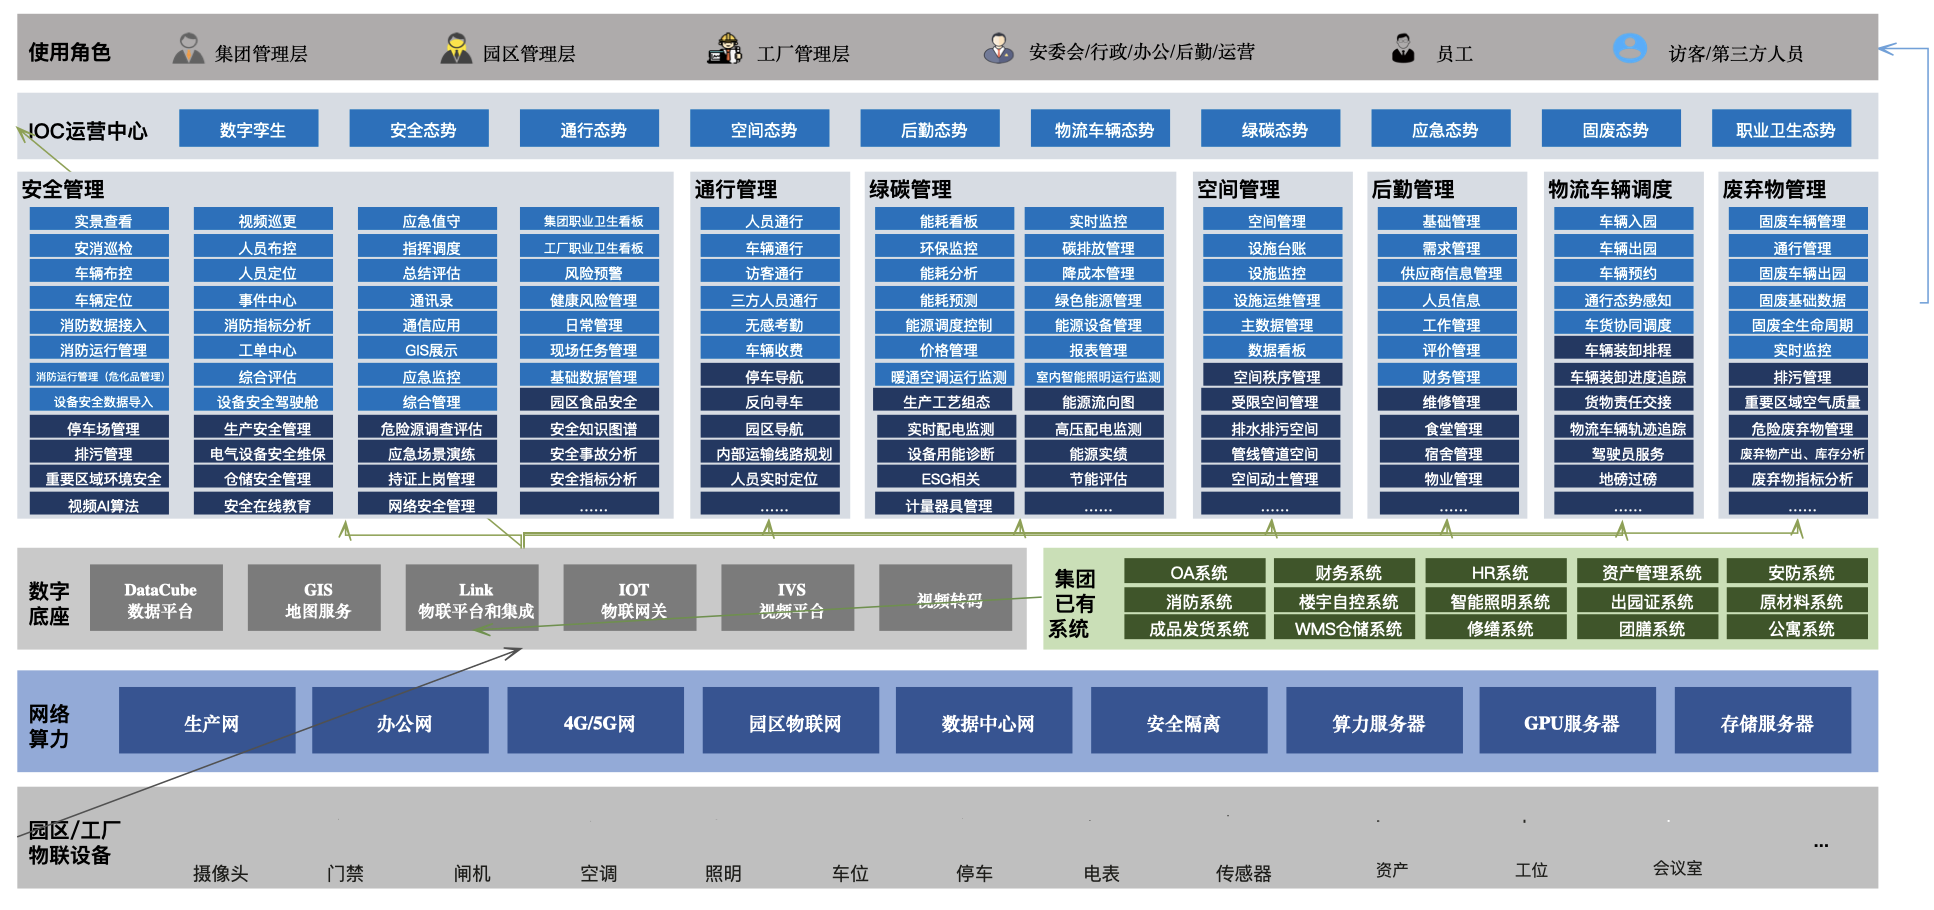1934x910 pixels.
Task: Click the 危险废弃物管理 item
Action: [x=1798, y=428]
